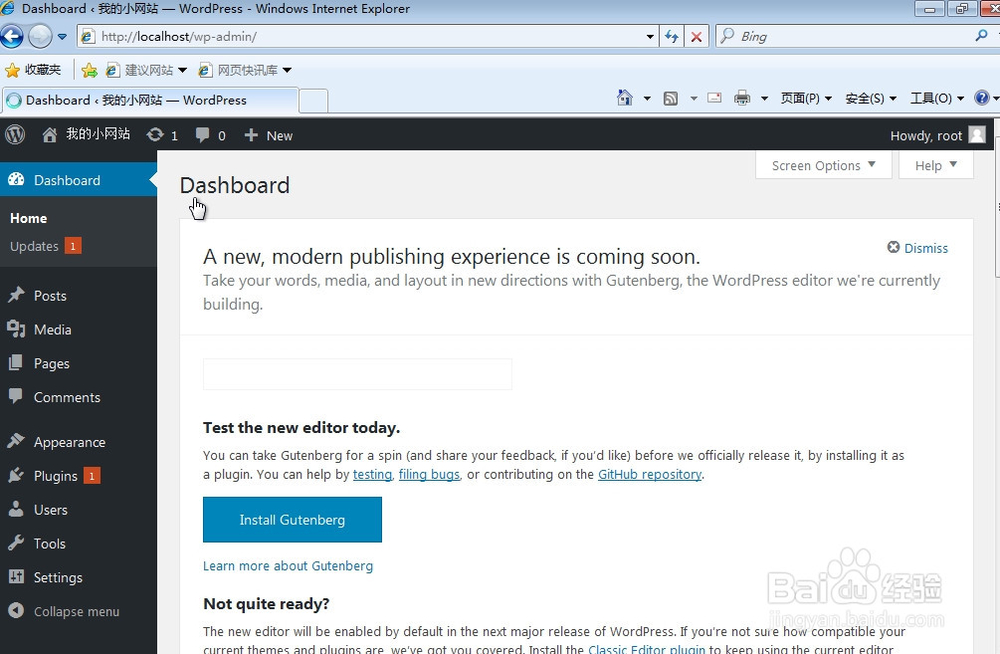Click the plus New content button
1000x654 pixels.
[268, 135]
